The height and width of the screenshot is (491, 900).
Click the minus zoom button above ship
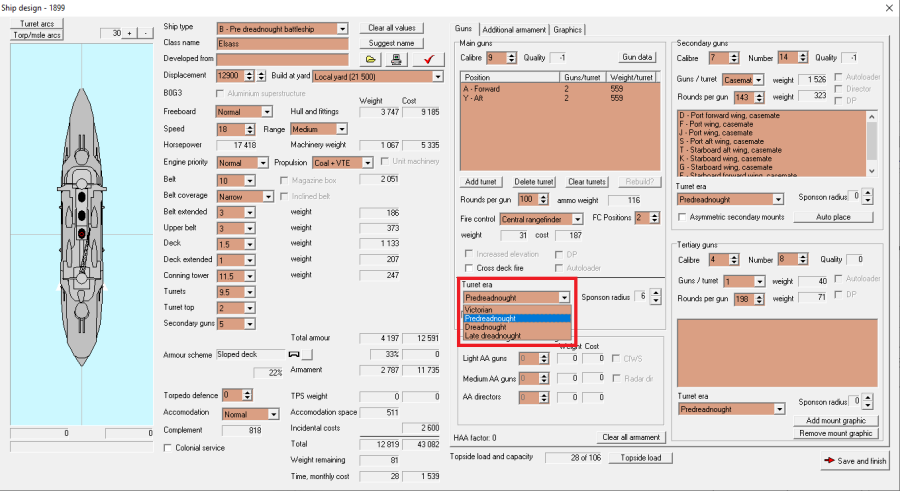pos(146,33)
